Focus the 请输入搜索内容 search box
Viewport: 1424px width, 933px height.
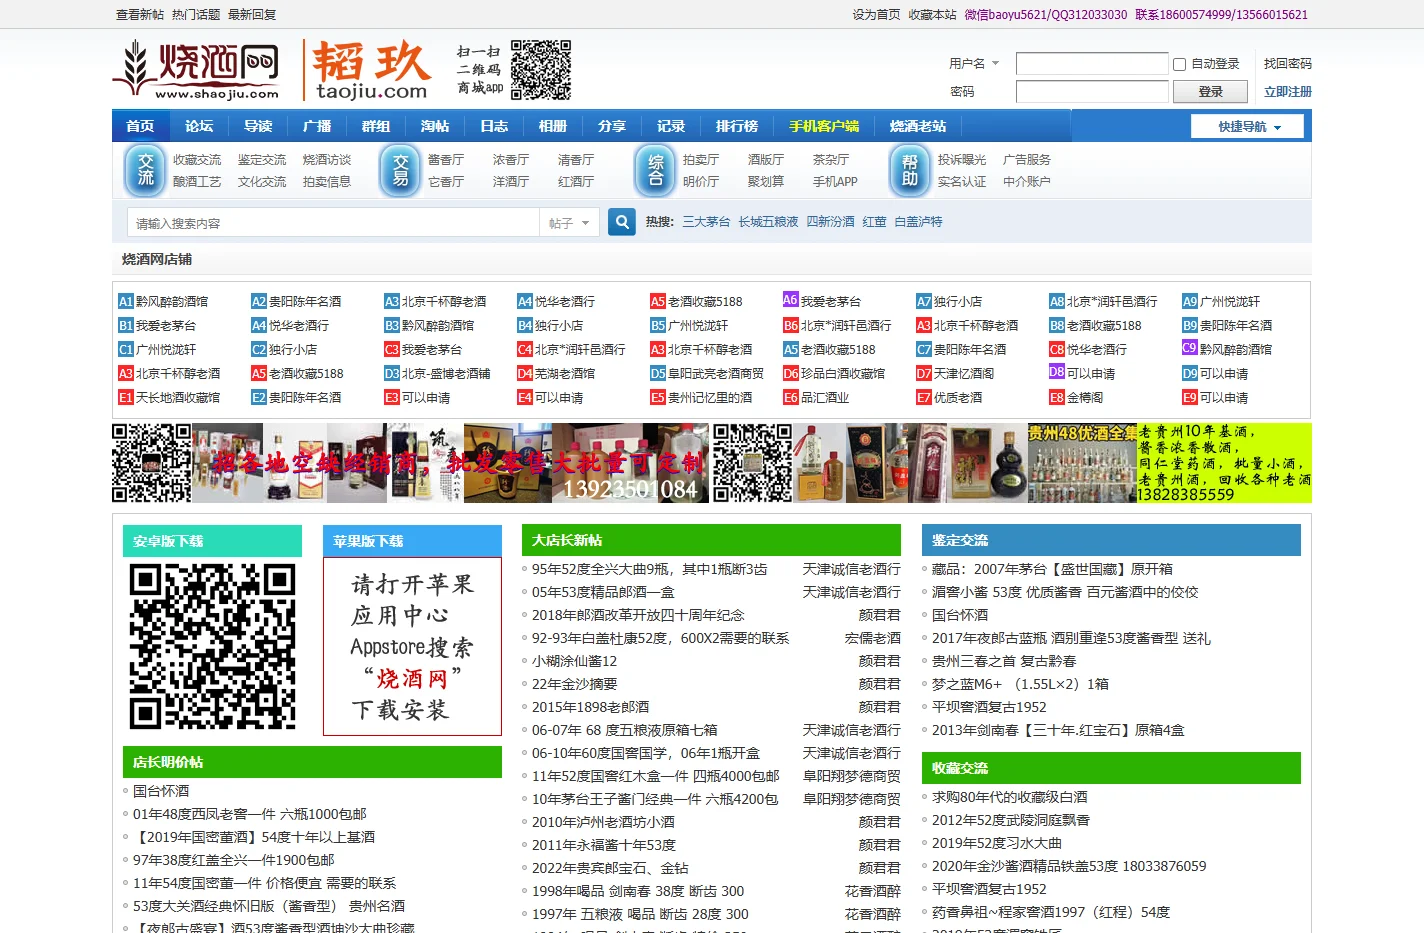pyautogui.click(x=334, y=223)
